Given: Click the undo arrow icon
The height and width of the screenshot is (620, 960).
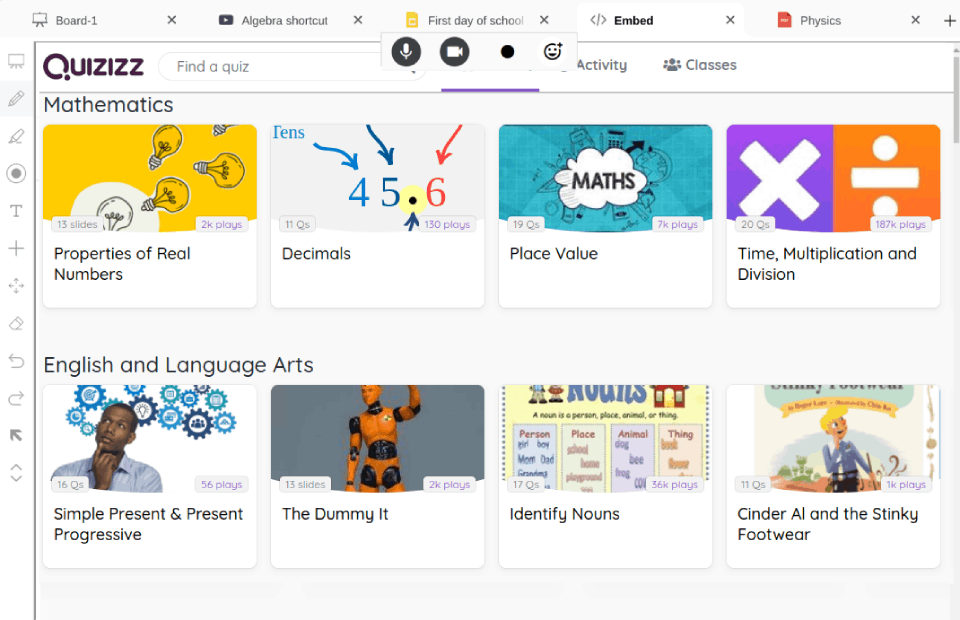Looking at the screenshot, I should coord(16,361).
